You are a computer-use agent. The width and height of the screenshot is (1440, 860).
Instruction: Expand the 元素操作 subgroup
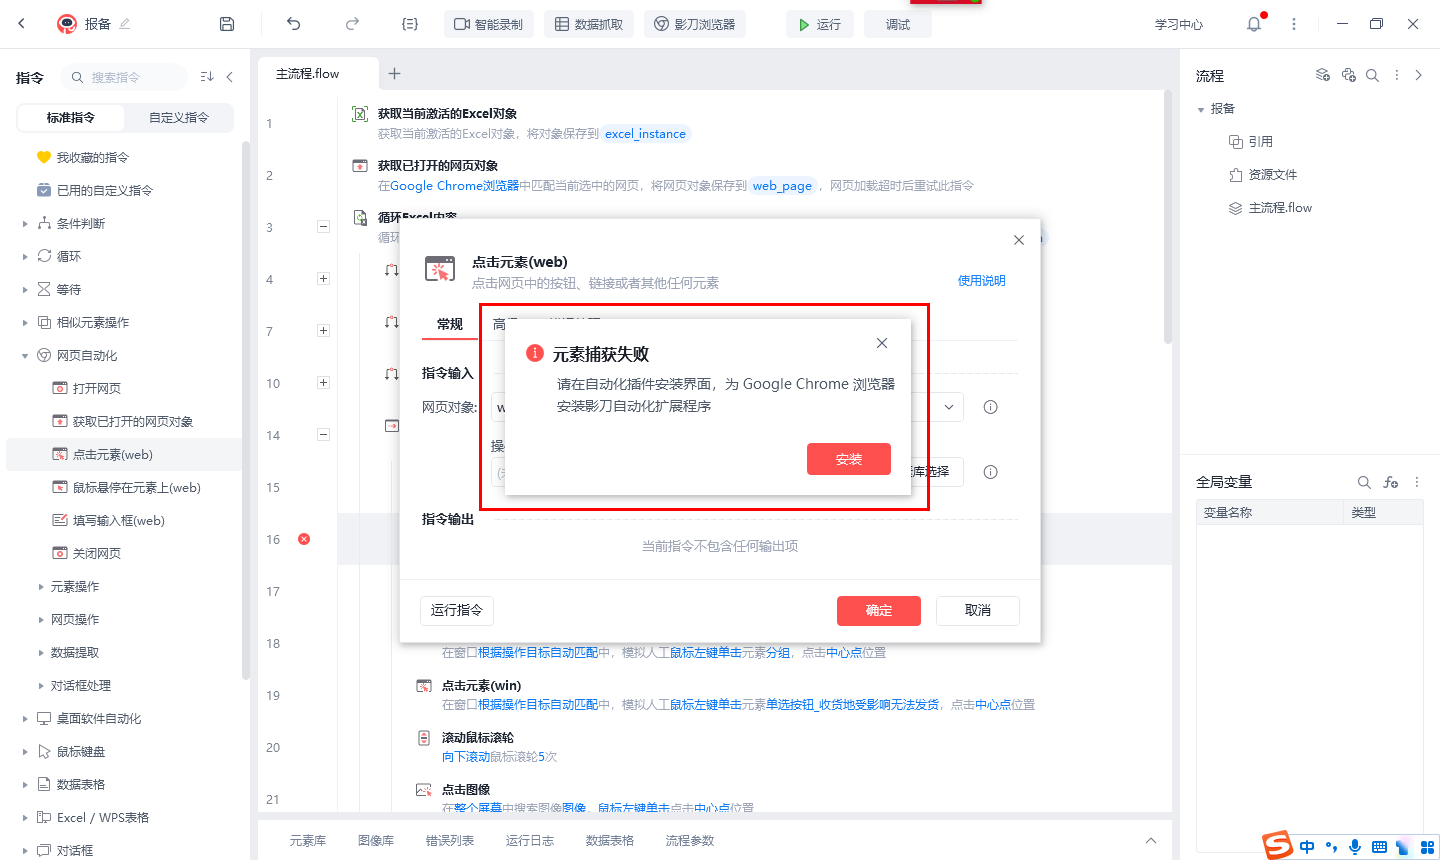41,587
